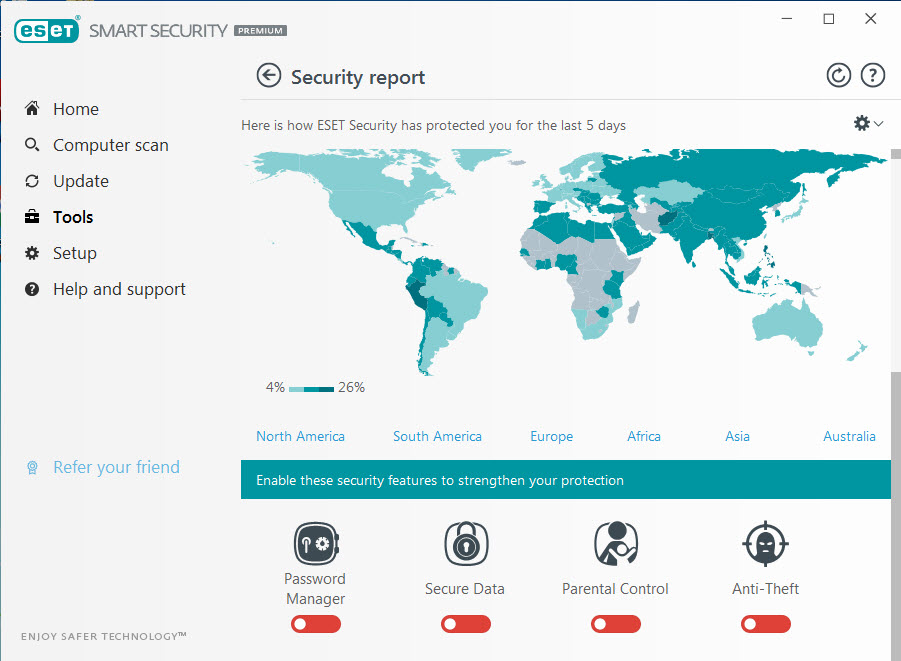
Task: Click the Parental Control icon
Action: [x=616, y=543]
